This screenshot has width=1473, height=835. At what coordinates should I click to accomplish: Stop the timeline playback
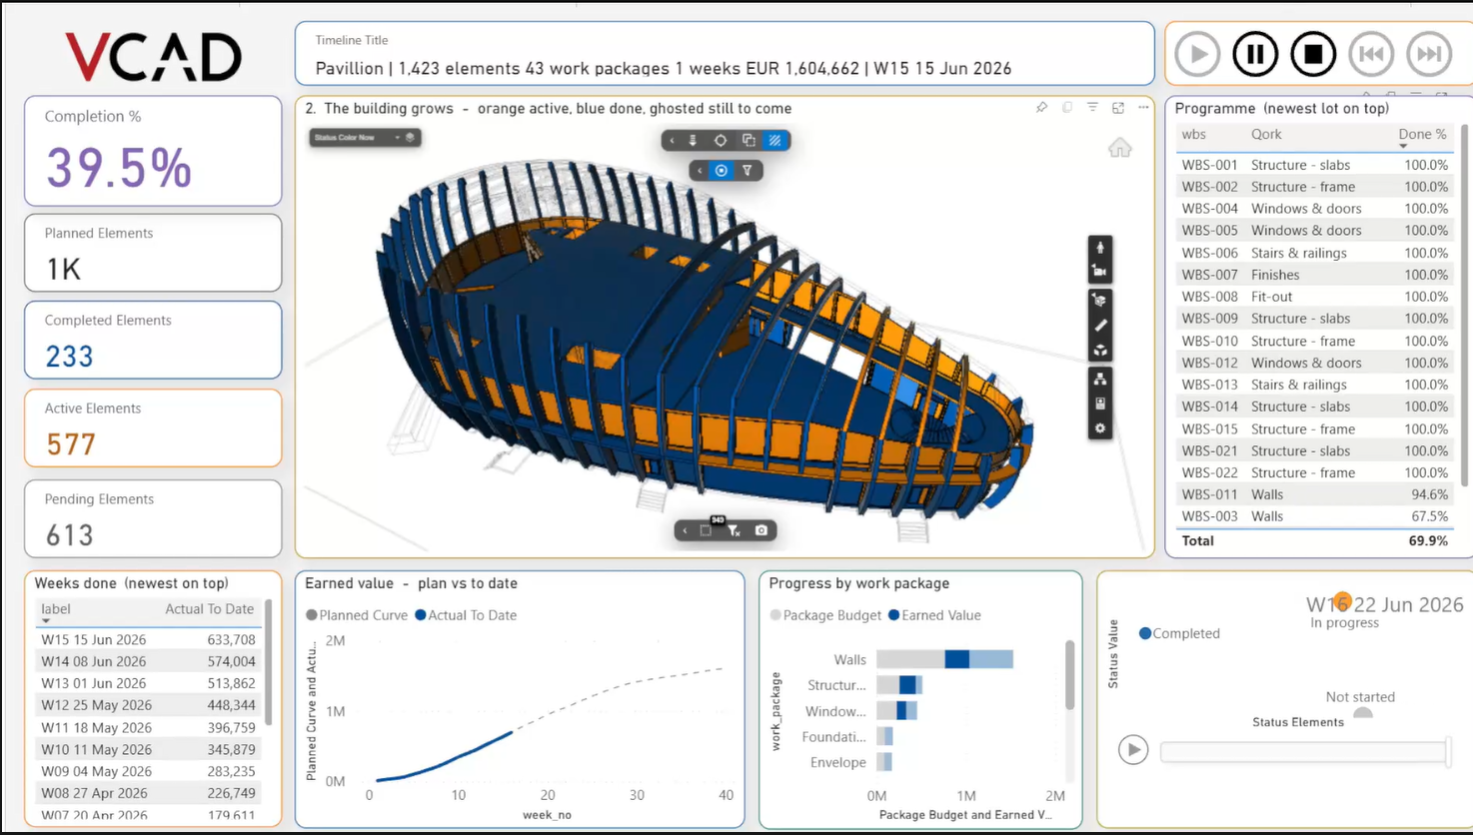coord(1313,54)
